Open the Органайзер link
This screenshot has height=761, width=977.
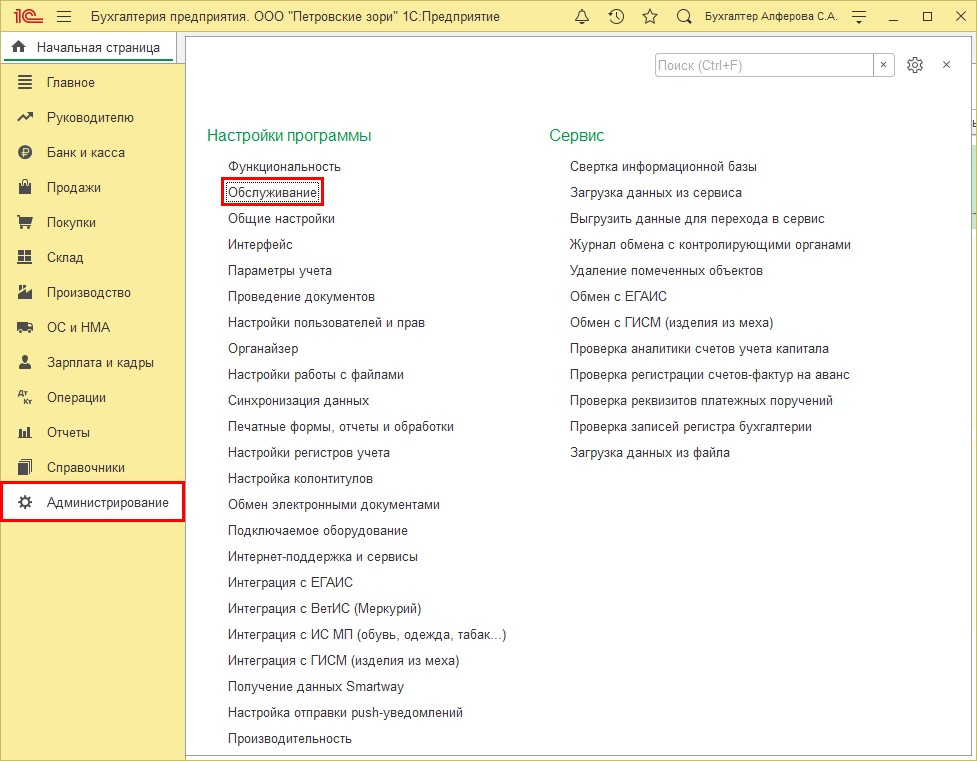click(x=263, y=348)
